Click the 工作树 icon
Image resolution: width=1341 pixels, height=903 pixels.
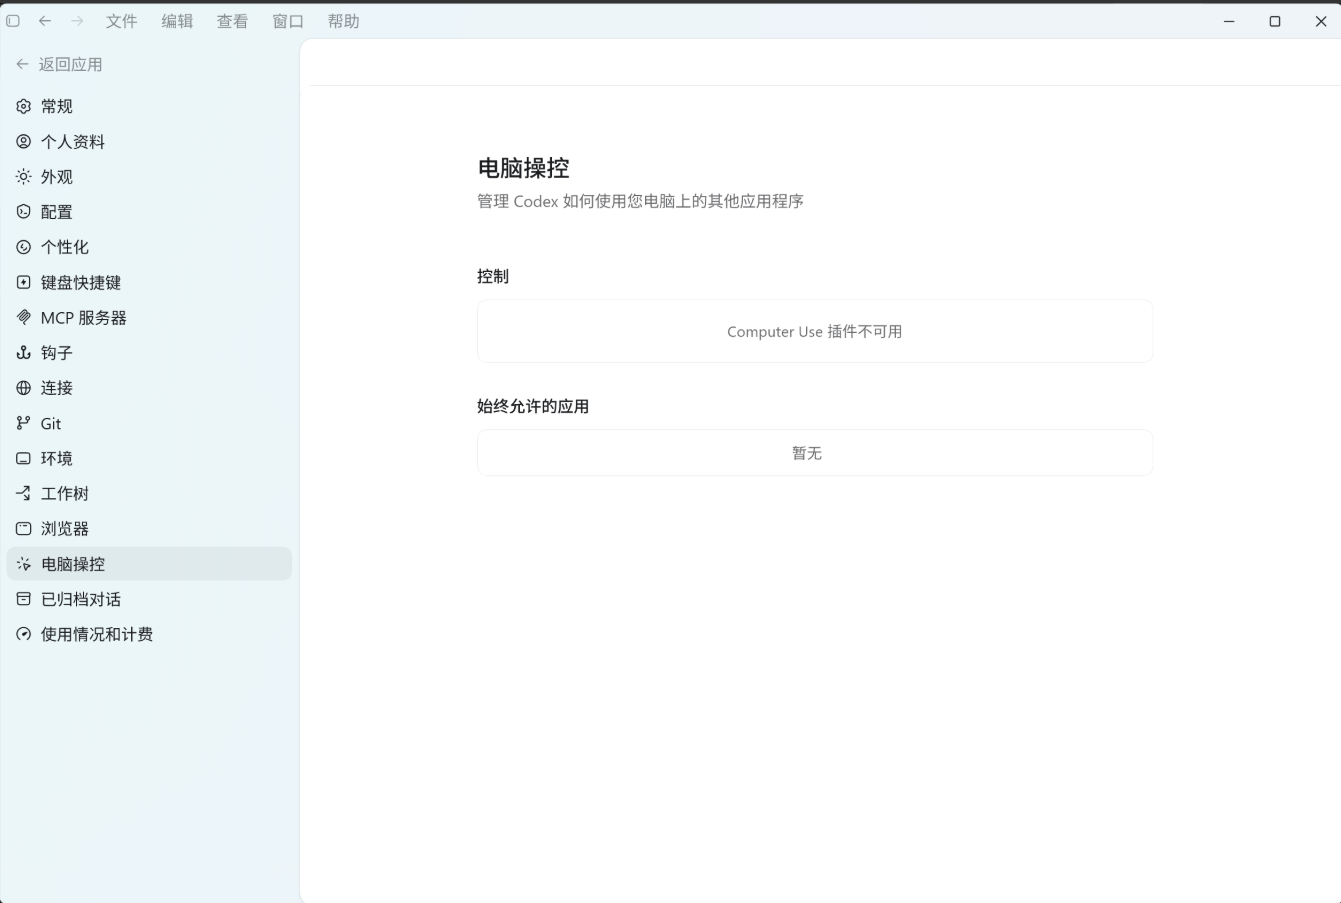tap(24, 493)
